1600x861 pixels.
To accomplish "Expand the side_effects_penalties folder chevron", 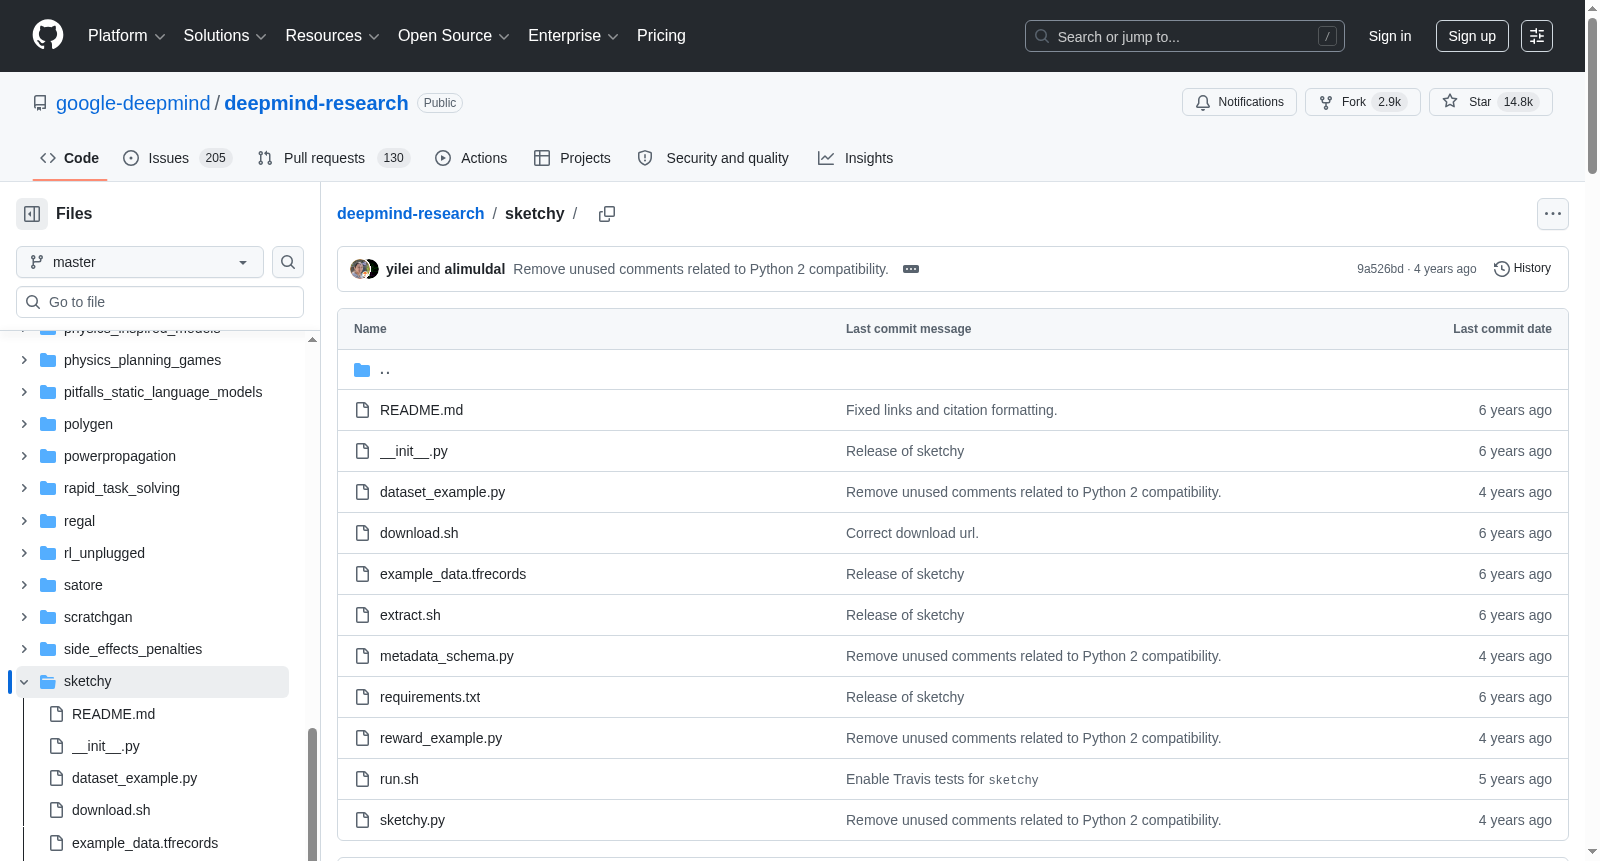I will [24, 649].
